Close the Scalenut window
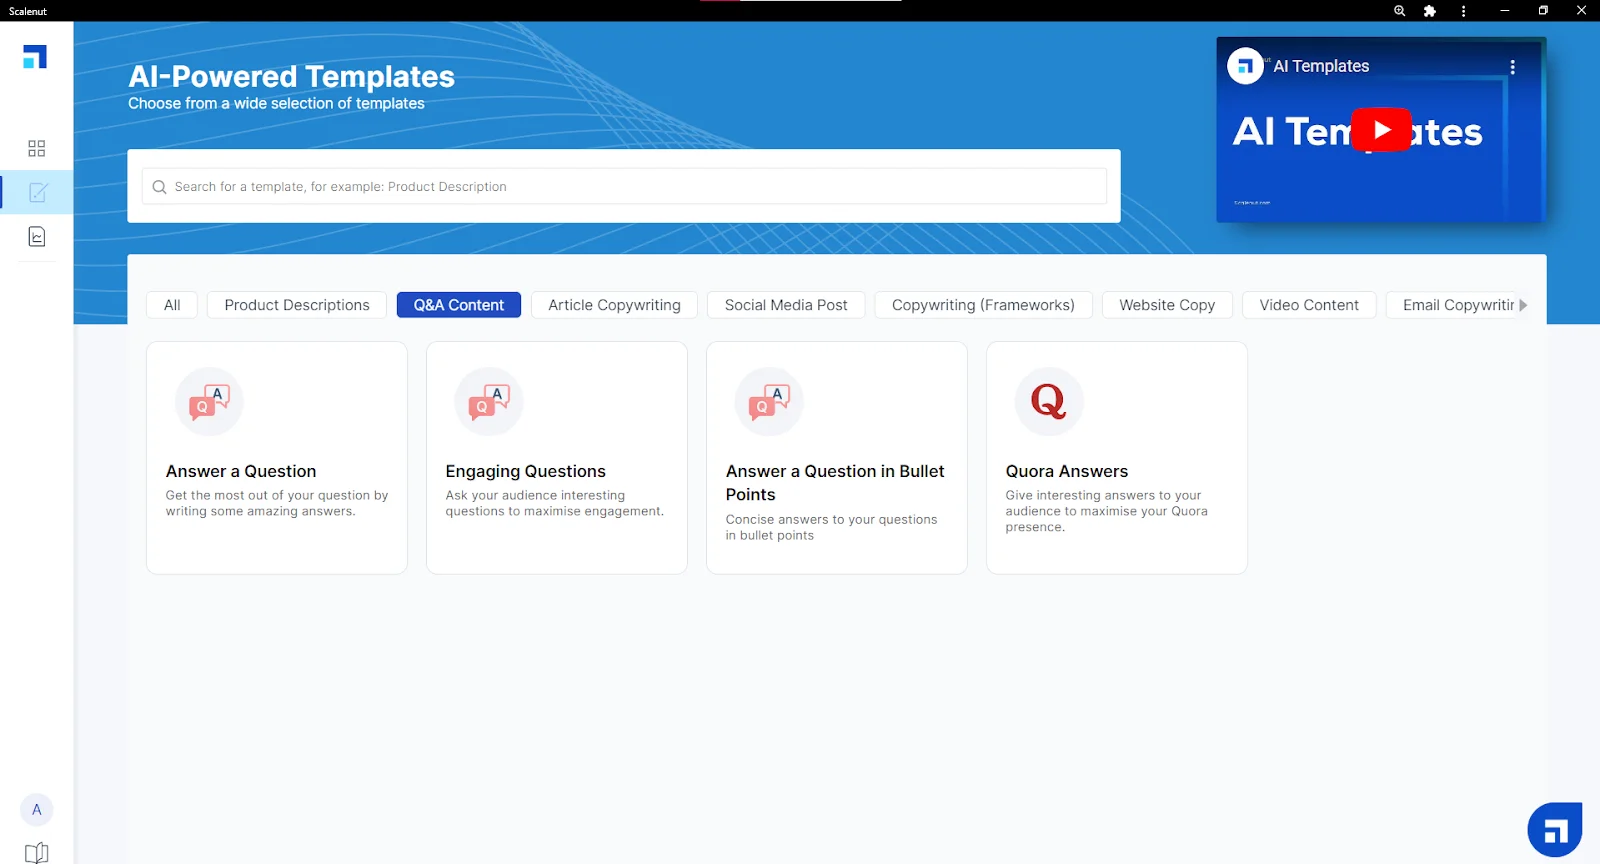Screen dimensions: 1600x864 click(1581, 11)
